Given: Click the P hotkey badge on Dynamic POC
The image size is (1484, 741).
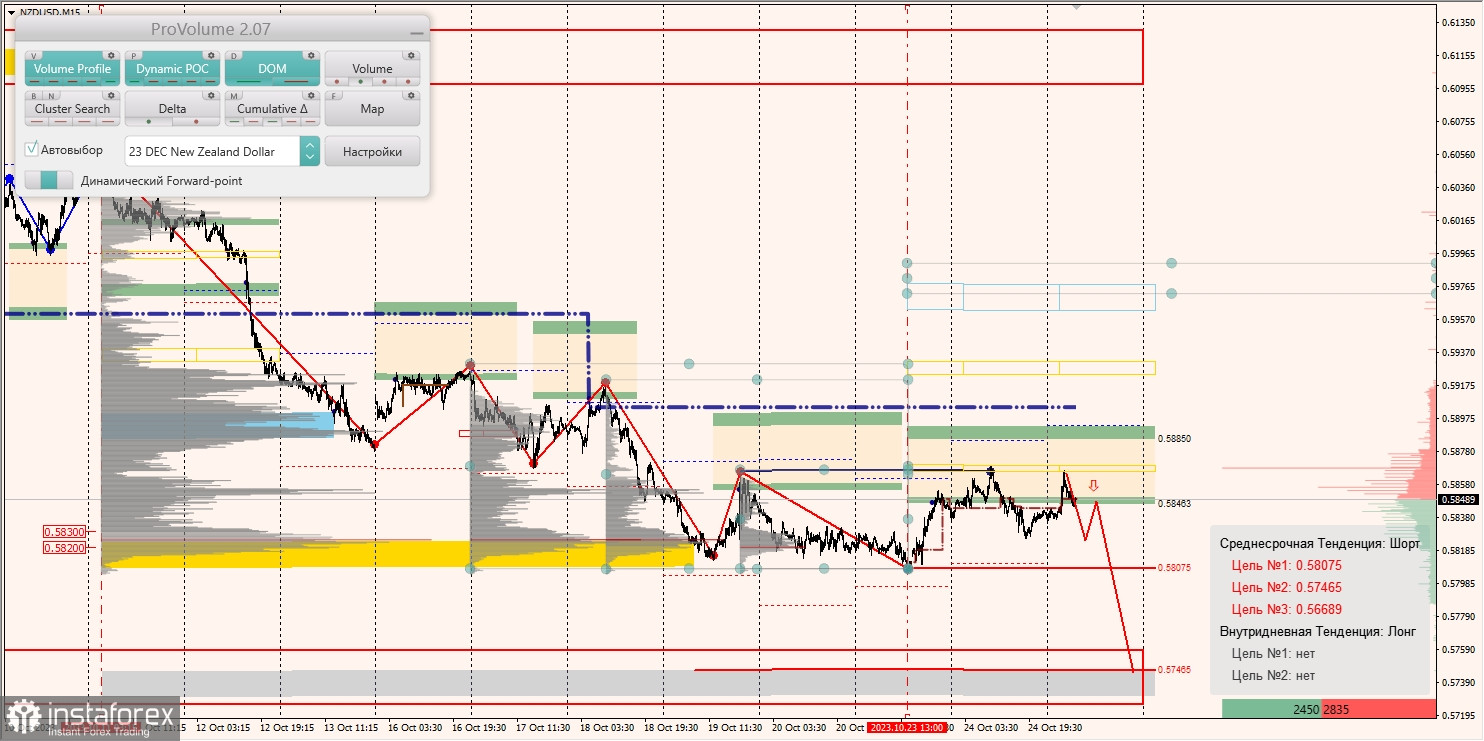Looking at the screenshot, I should coord(133,55).
